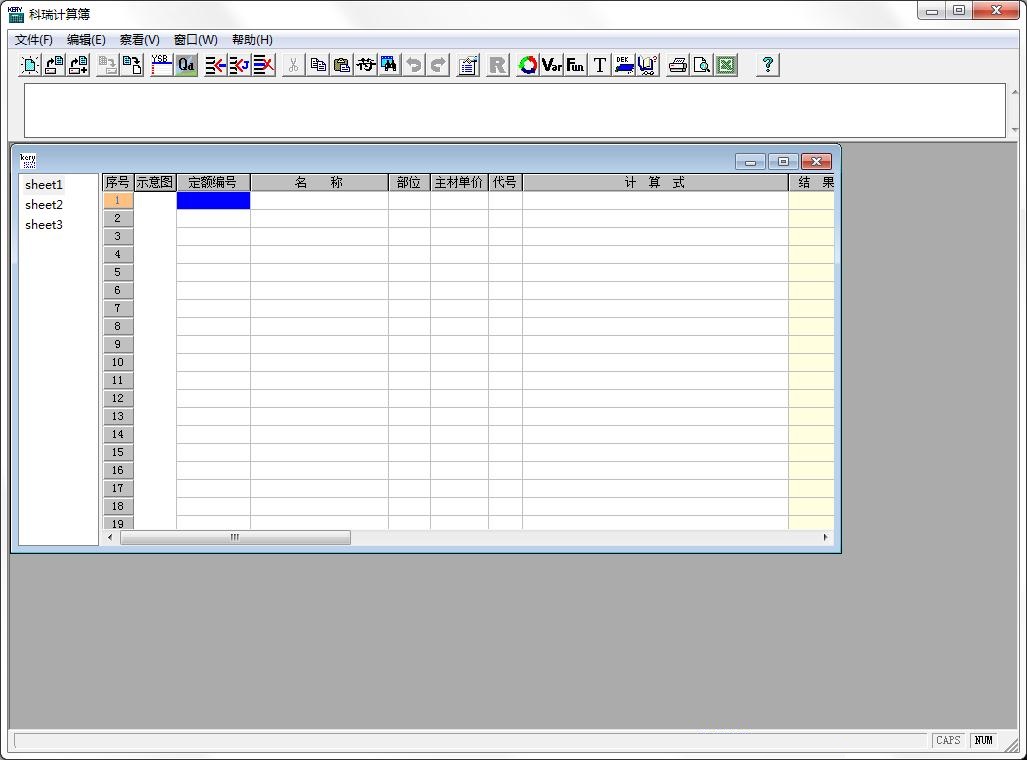The width and height of the screenshot is (1027, 760).
Task: Switch to sheet3 in the sheet list
Action: pos(44,225)
